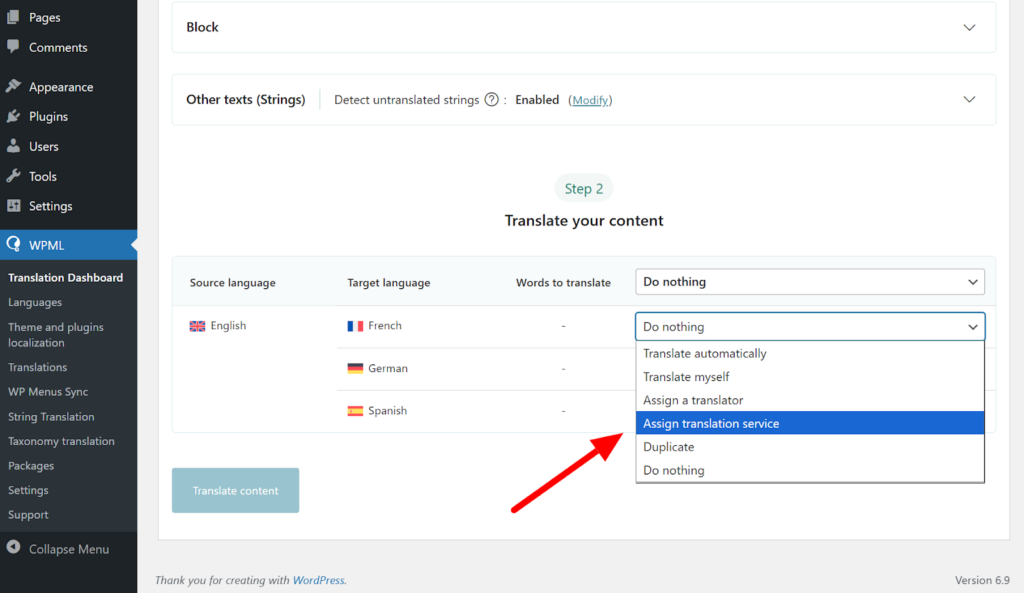Click the Collapse Menu label
Viewport: 1024px width, 593px height.
69,549
